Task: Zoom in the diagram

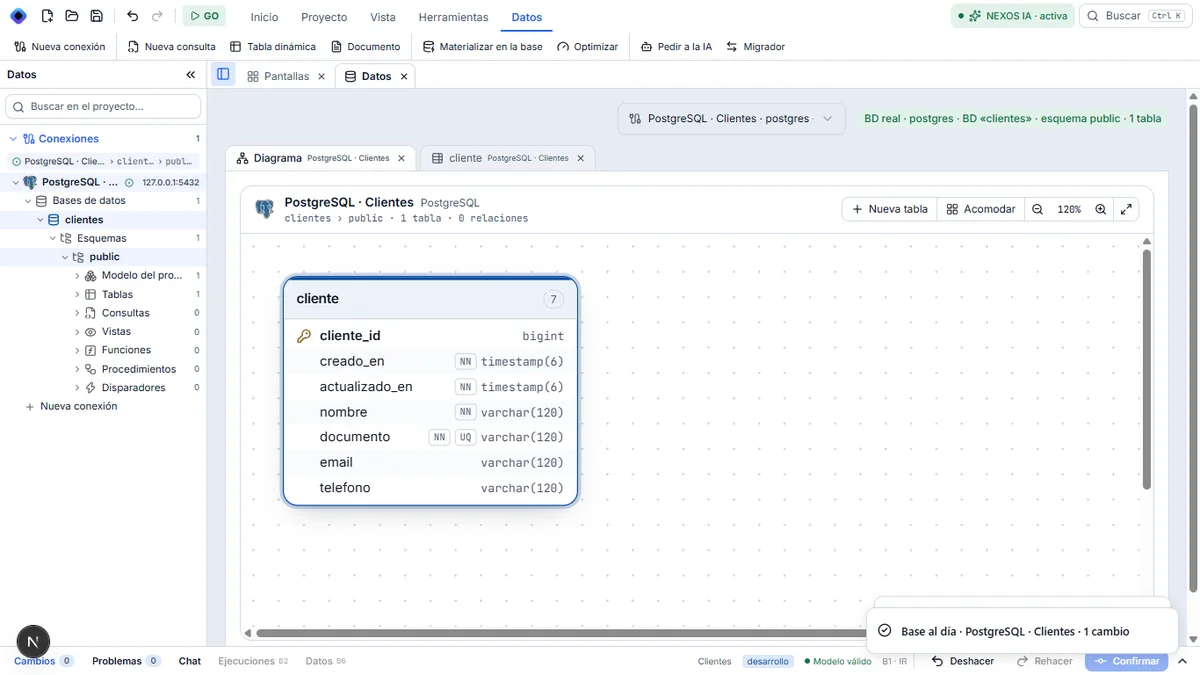Action: point(1101,209)
